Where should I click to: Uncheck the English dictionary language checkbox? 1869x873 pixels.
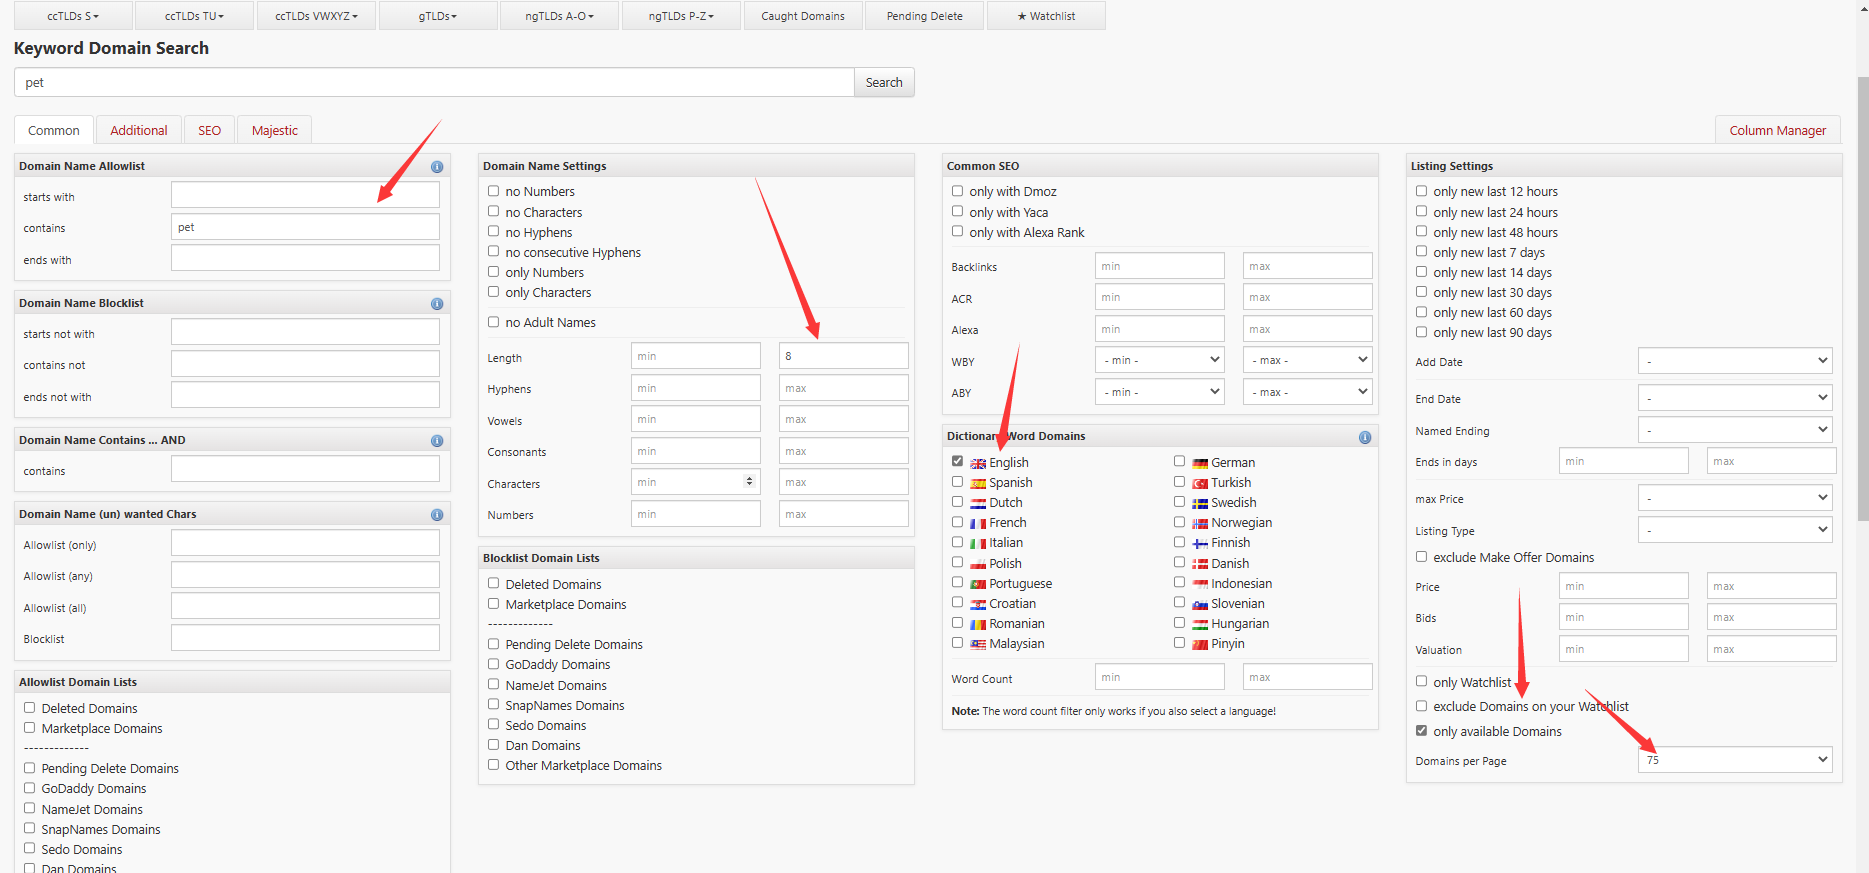[957, 462]
